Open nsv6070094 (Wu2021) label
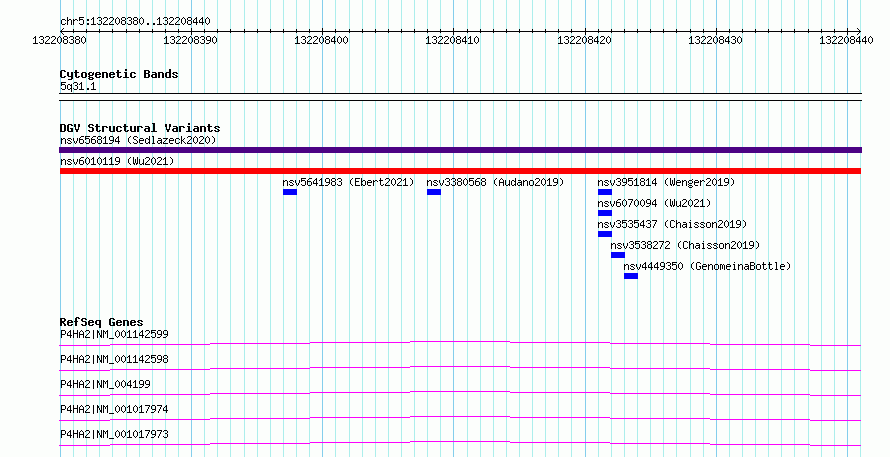 click(x=654, y=203)
